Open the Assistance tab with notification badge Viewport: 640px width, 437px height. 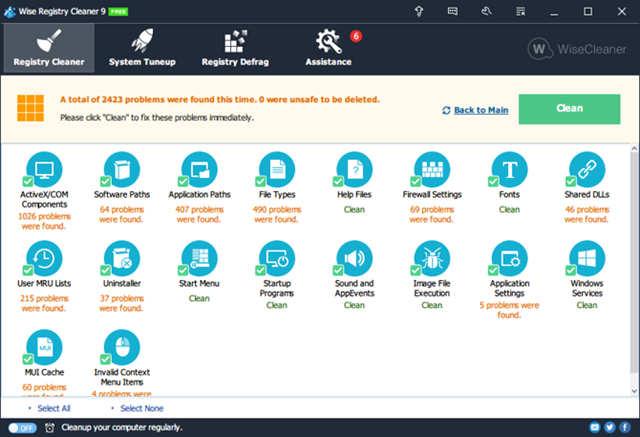tap(329, 48)
